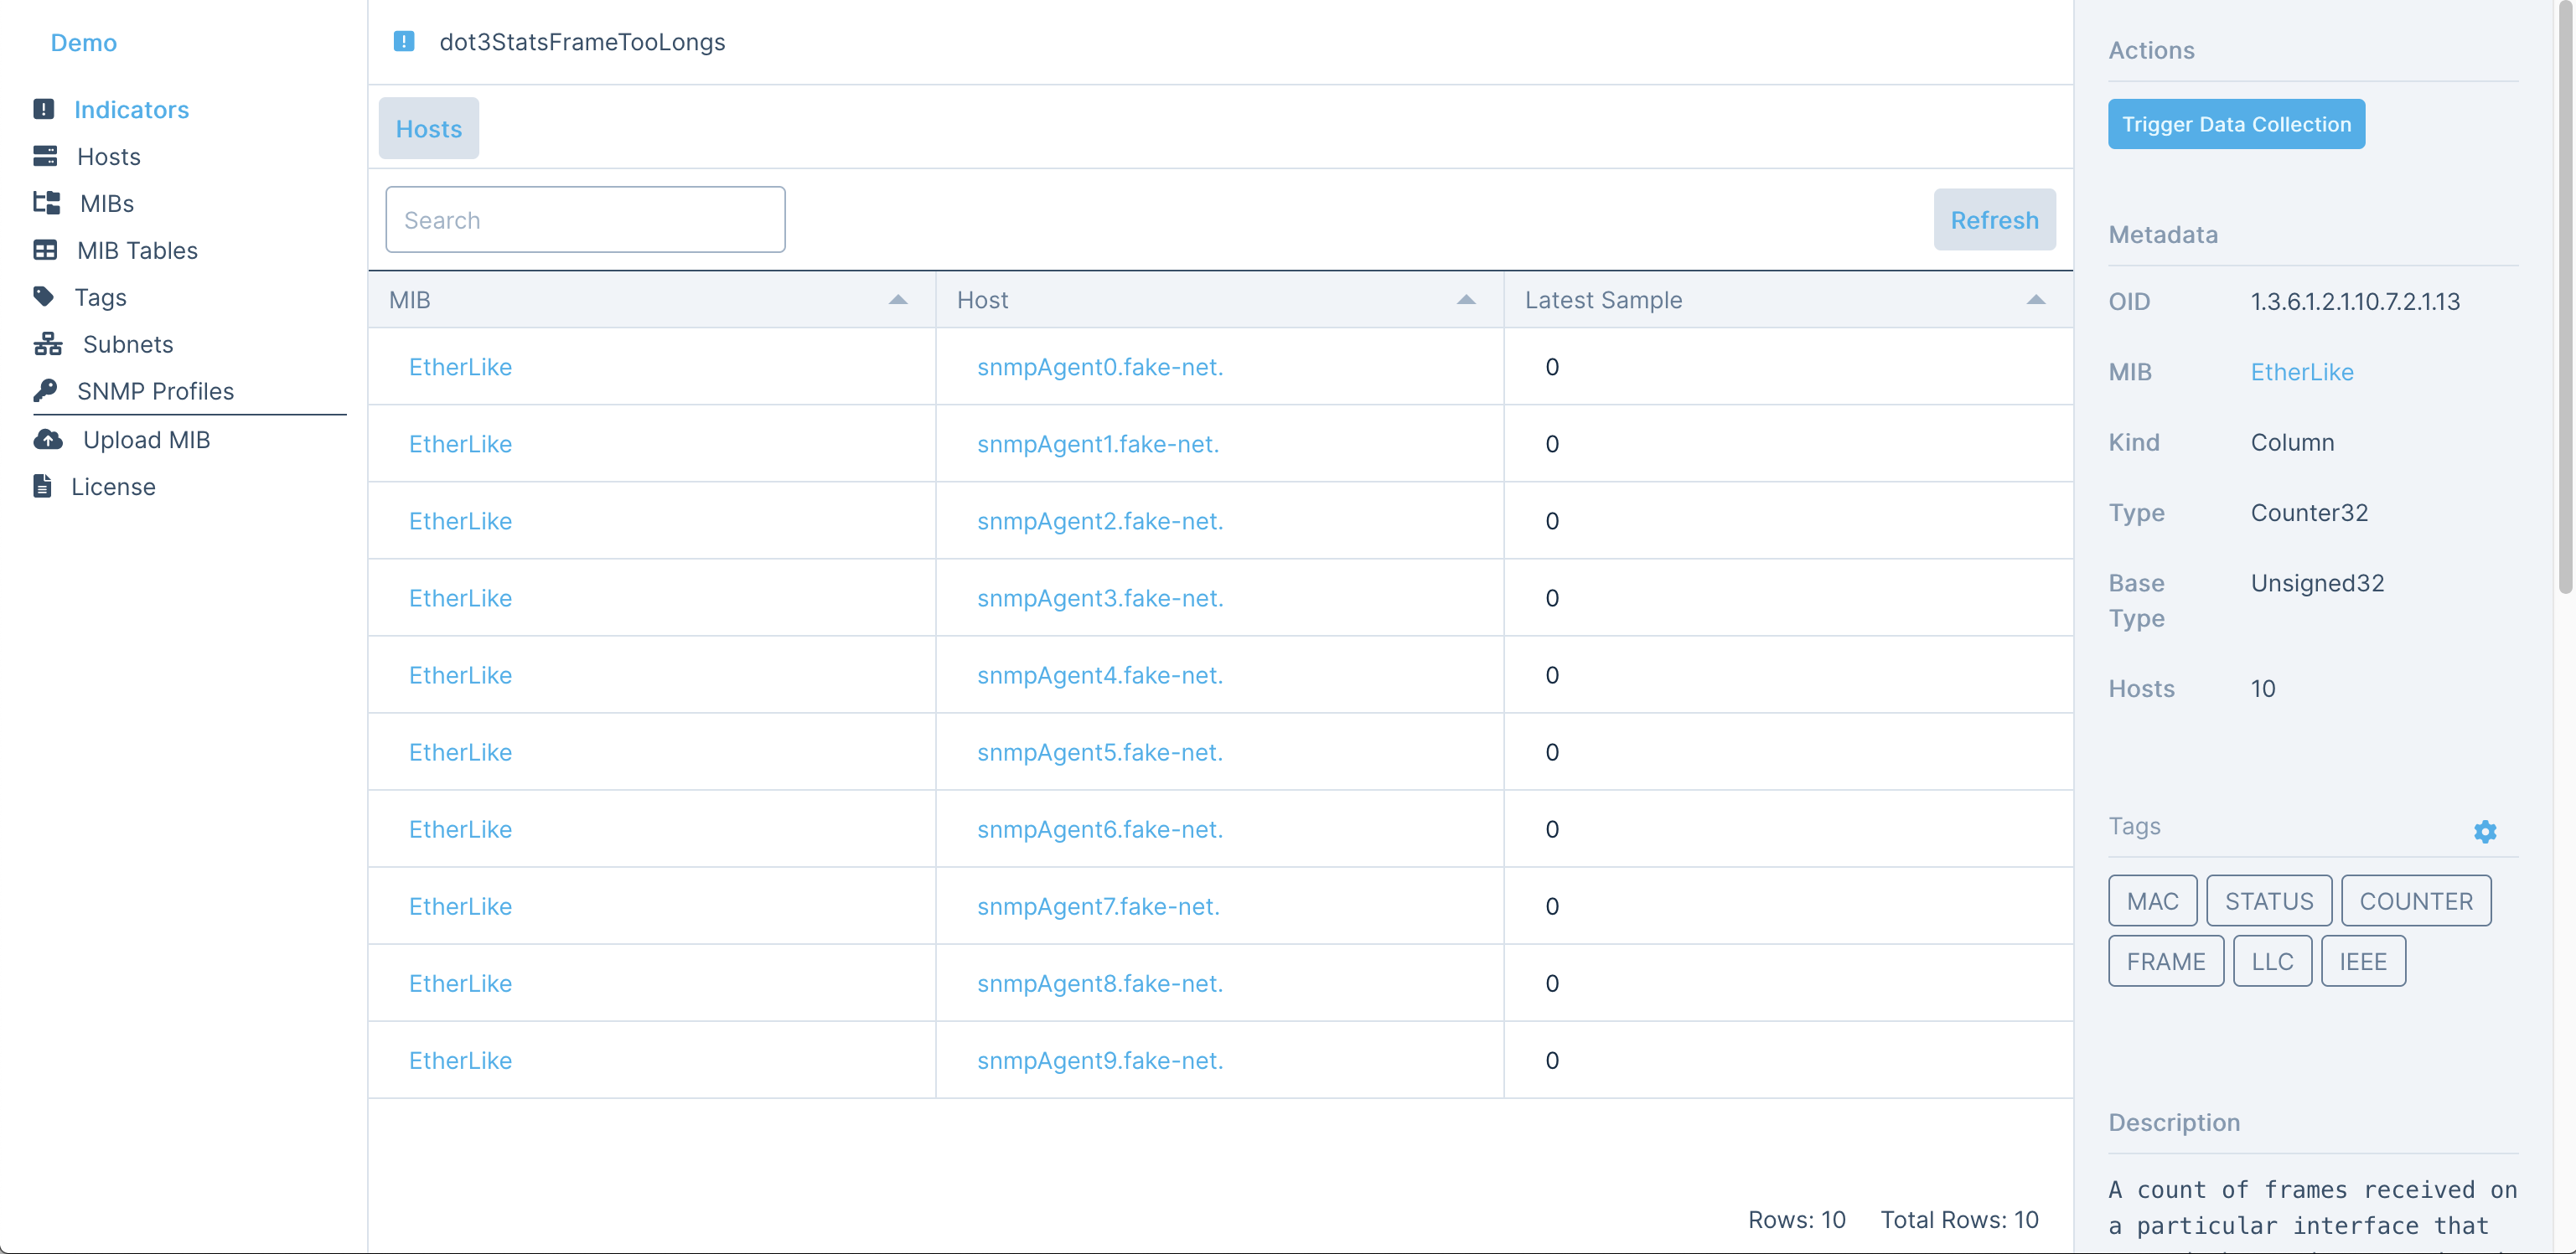Click the Tags icon in sidebar
The height and width of the screenshot is (1254, 2576).
pos(44,296)
